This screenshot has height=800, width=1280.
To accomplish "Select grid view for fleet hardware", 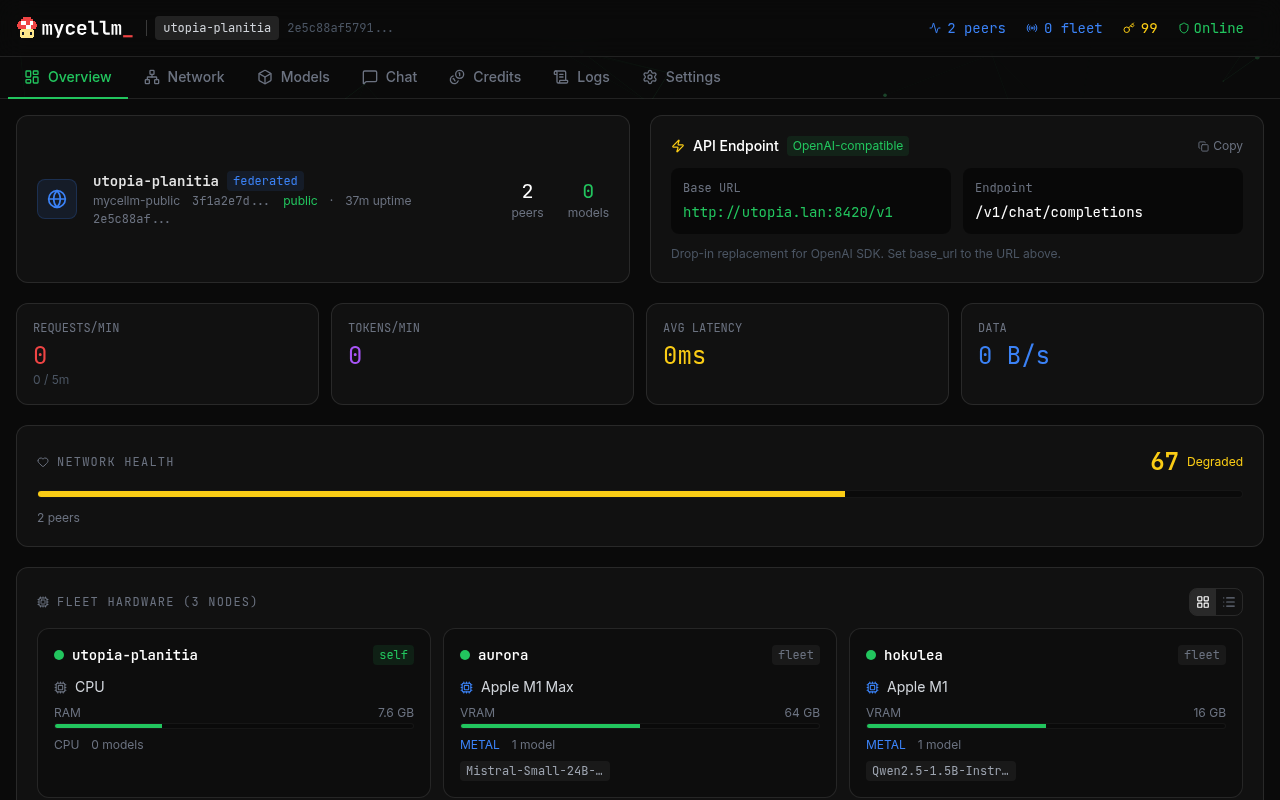I will tap(1202, 601).
